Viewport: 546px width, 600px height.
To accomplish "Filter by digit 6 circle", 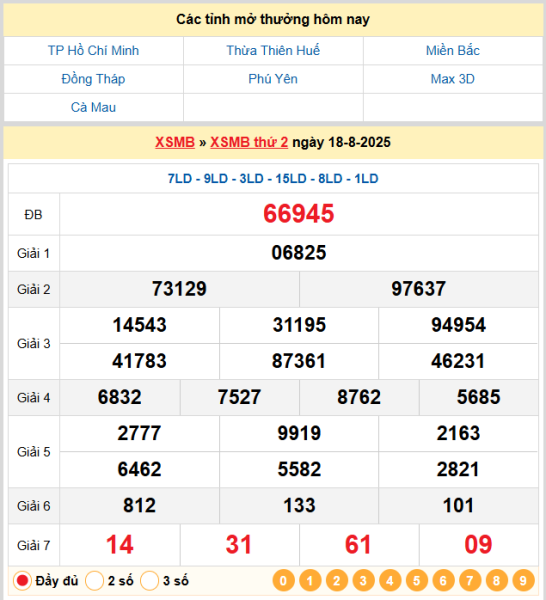I will pyautogui.click(x=443, y=580).
